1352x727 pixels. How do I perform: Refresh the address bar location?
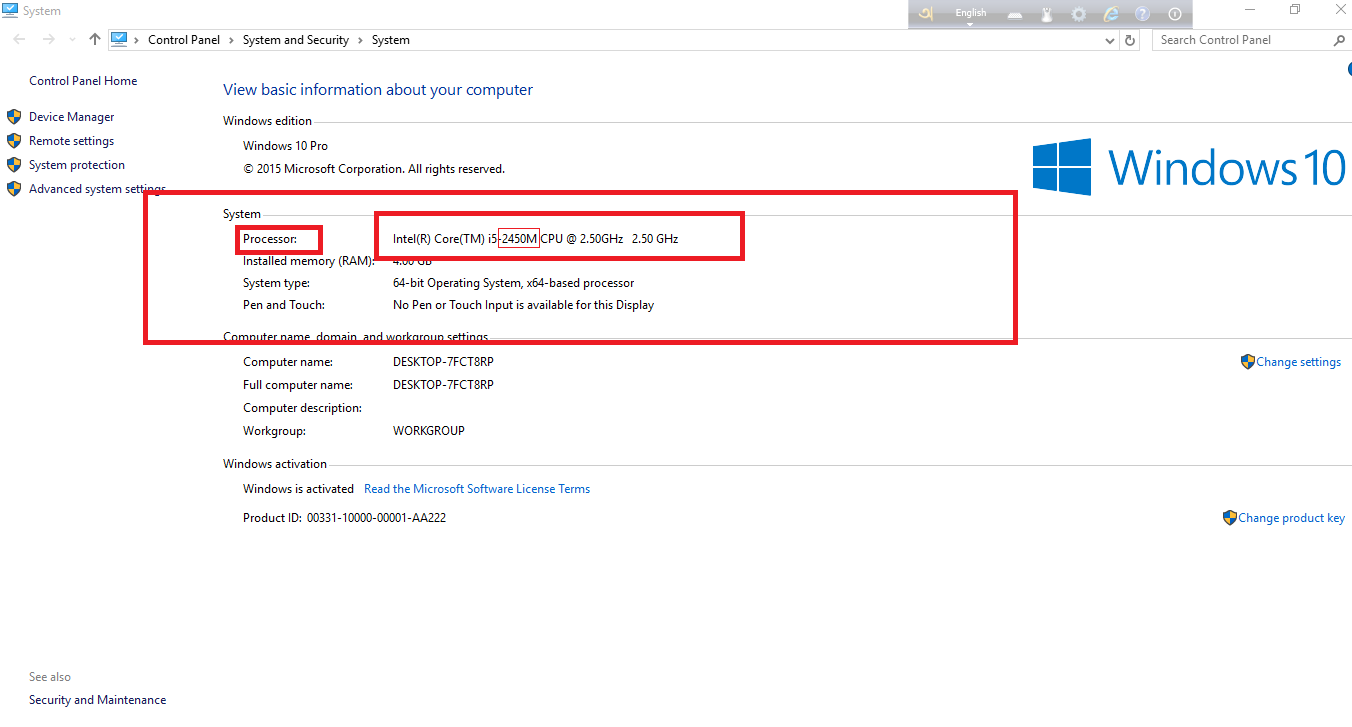point(1130,40)
